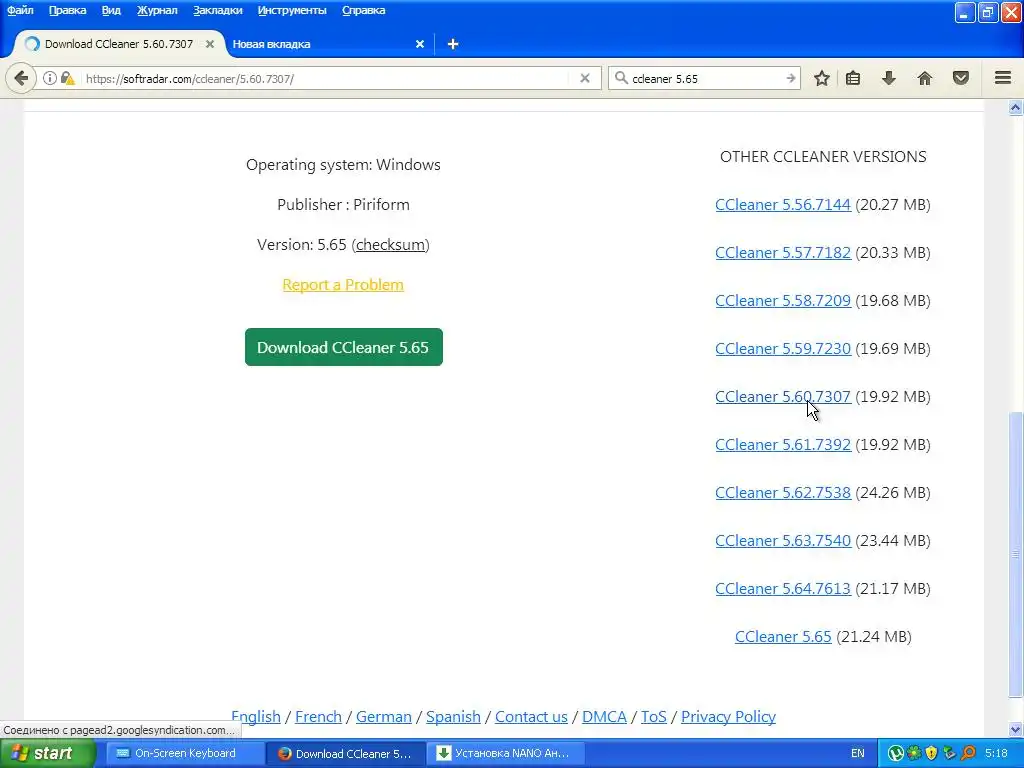Click the Pocket save icon
The image size is (1024, 768).
(961, 78)
